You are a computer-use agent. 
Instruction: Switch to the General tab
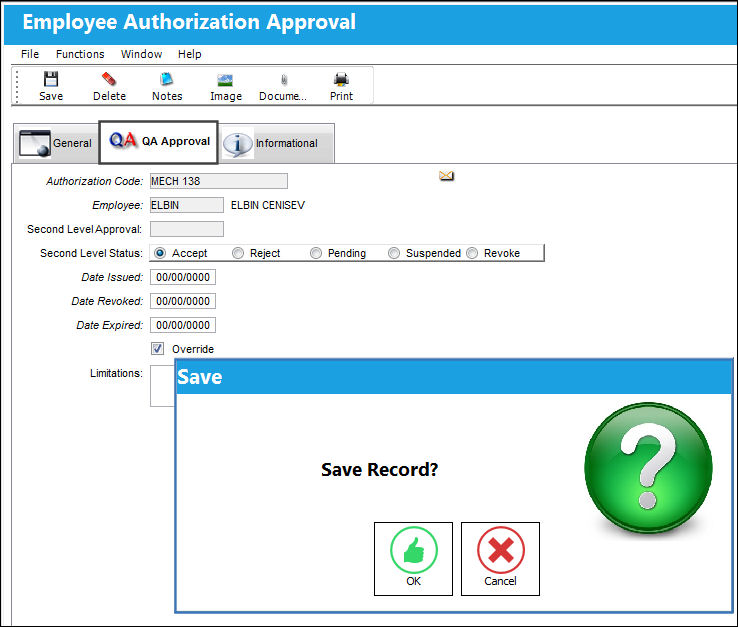(56, 143)
